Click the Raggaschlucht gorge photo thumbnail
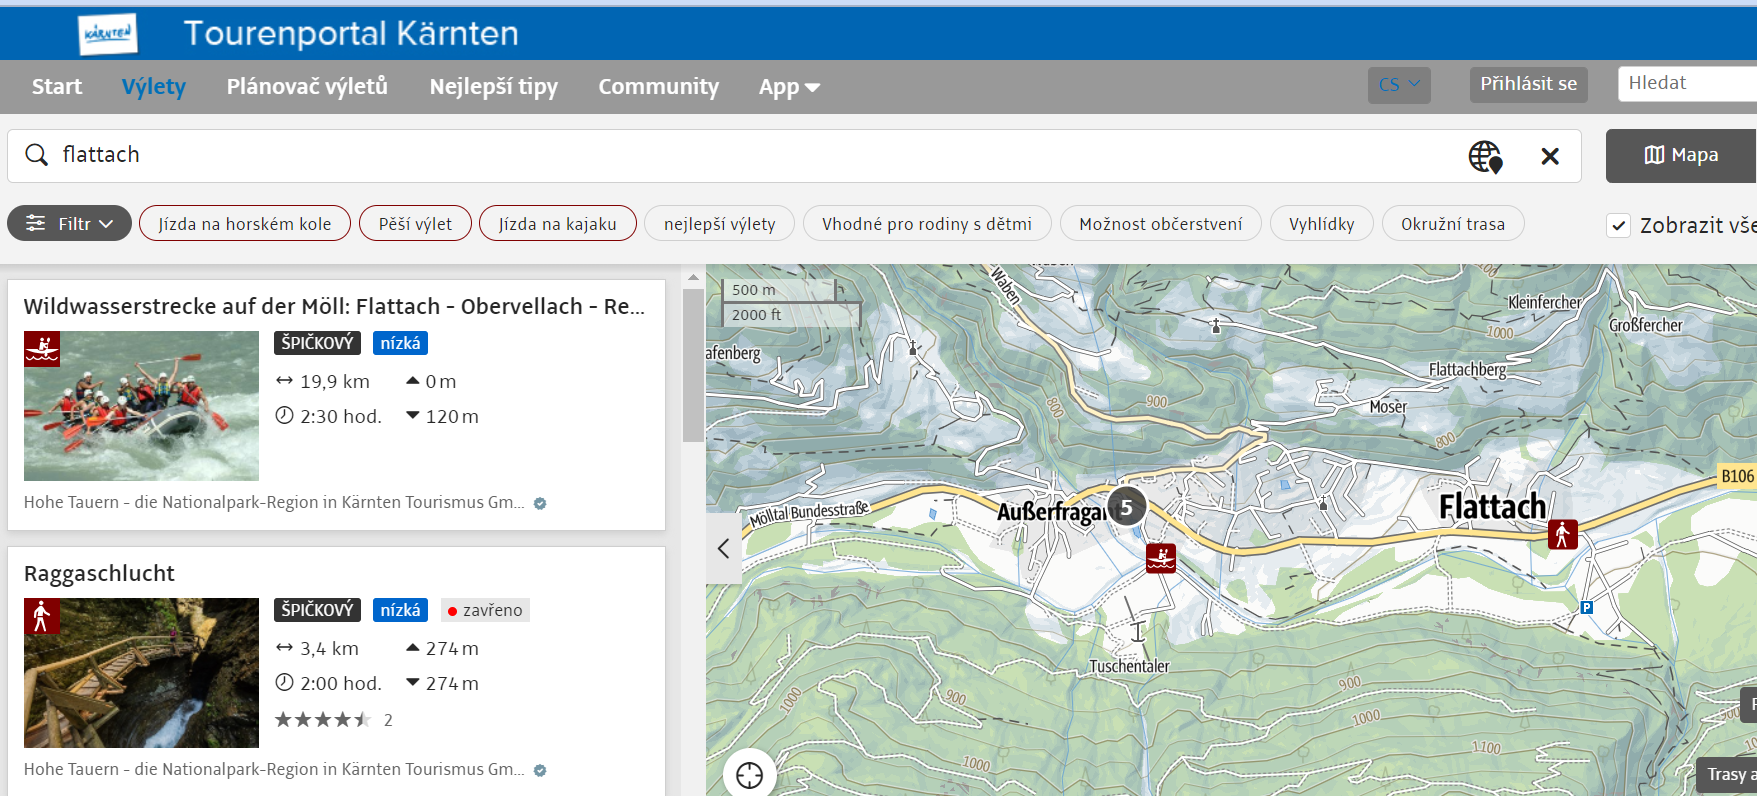The height and width of the screenshot is (796, 1757). pos(141,673)
